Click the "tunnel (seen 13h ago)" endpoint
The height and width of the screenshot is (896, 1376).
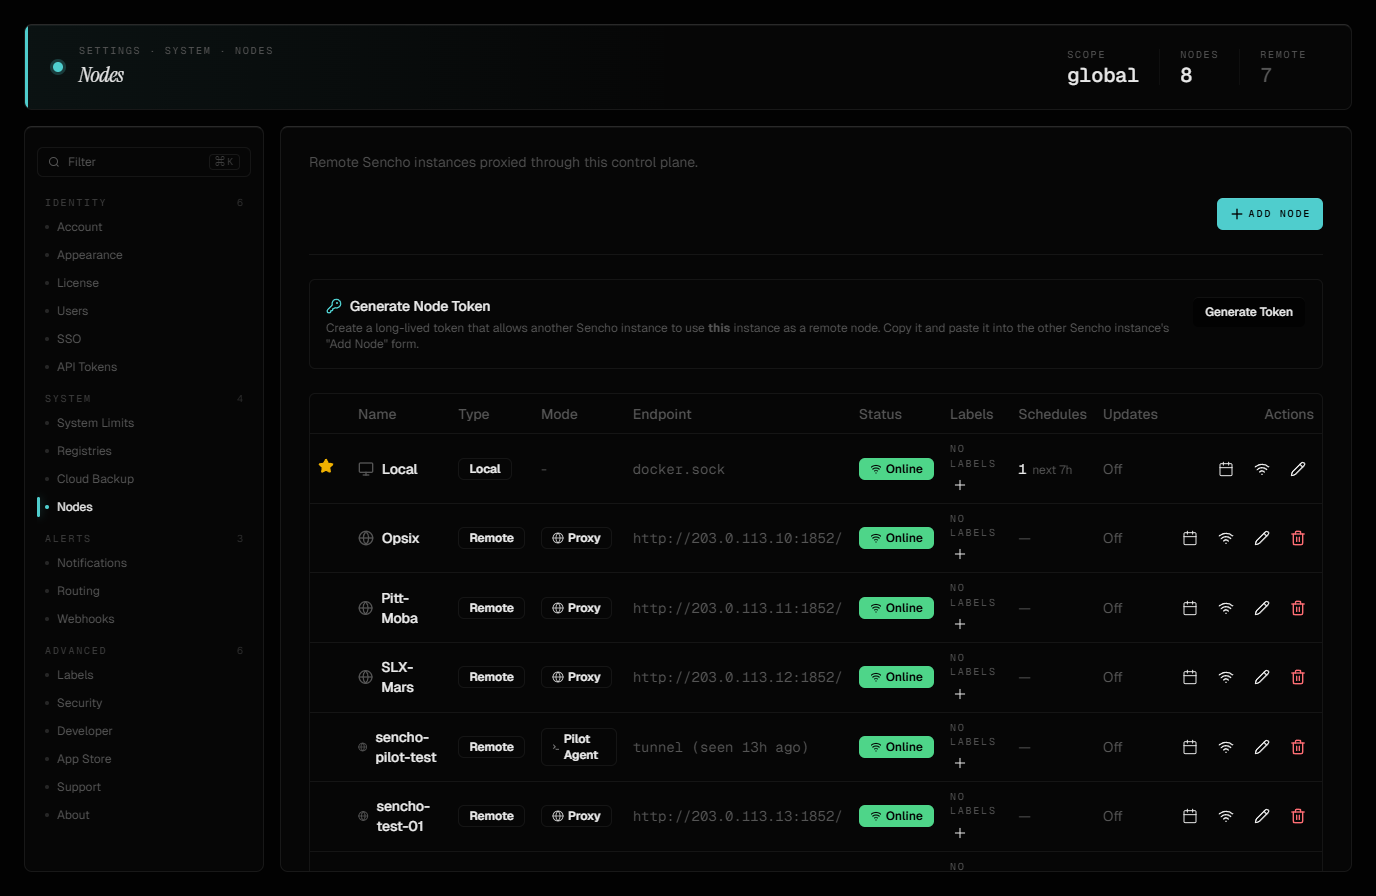pos(720,747)
